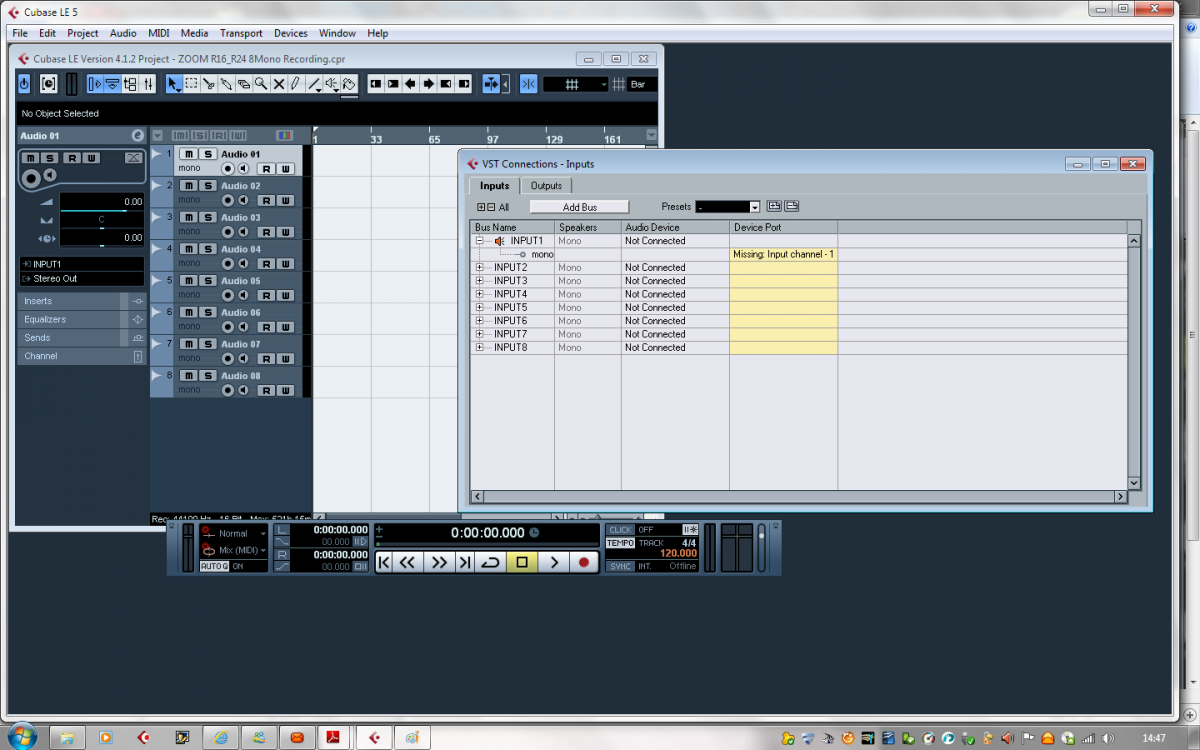Viewport: 1200px width, 750px height.
Task: Expand the INPUT2 bus
Action: point(480,268)
